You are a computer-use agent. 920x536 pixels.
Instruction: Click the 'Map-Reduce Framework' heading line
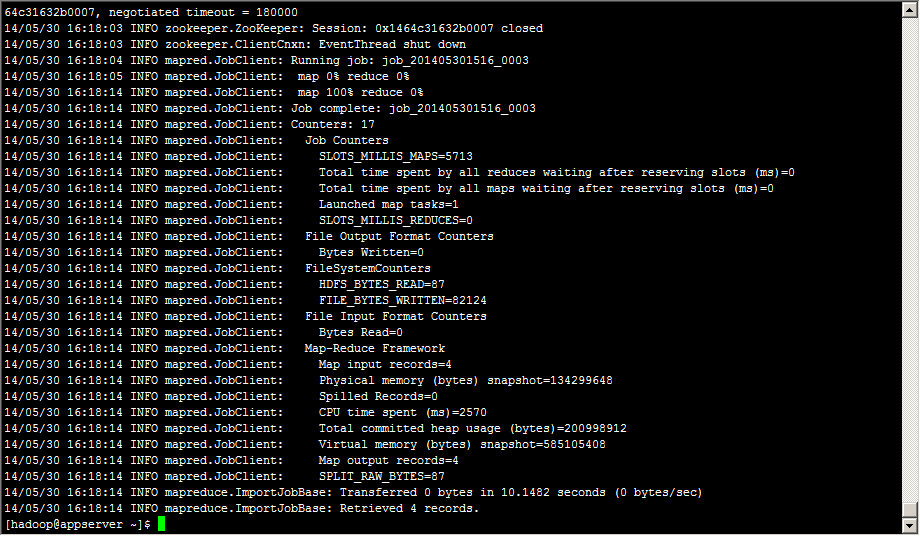225,348
